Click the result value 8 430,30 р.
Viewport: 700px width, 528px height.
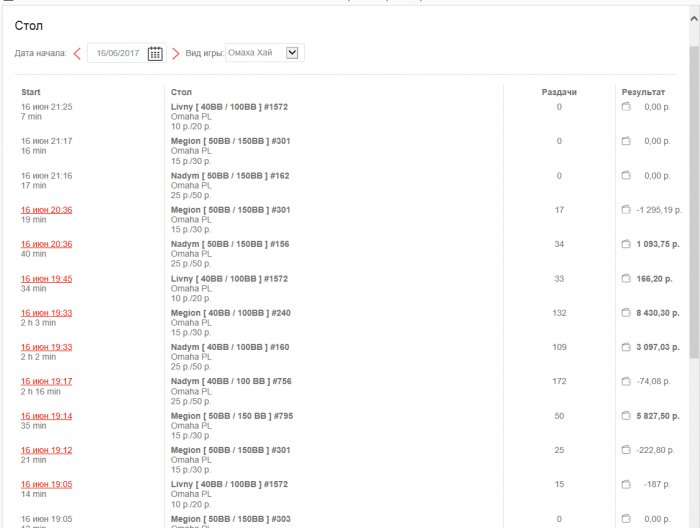coord(658,313)
